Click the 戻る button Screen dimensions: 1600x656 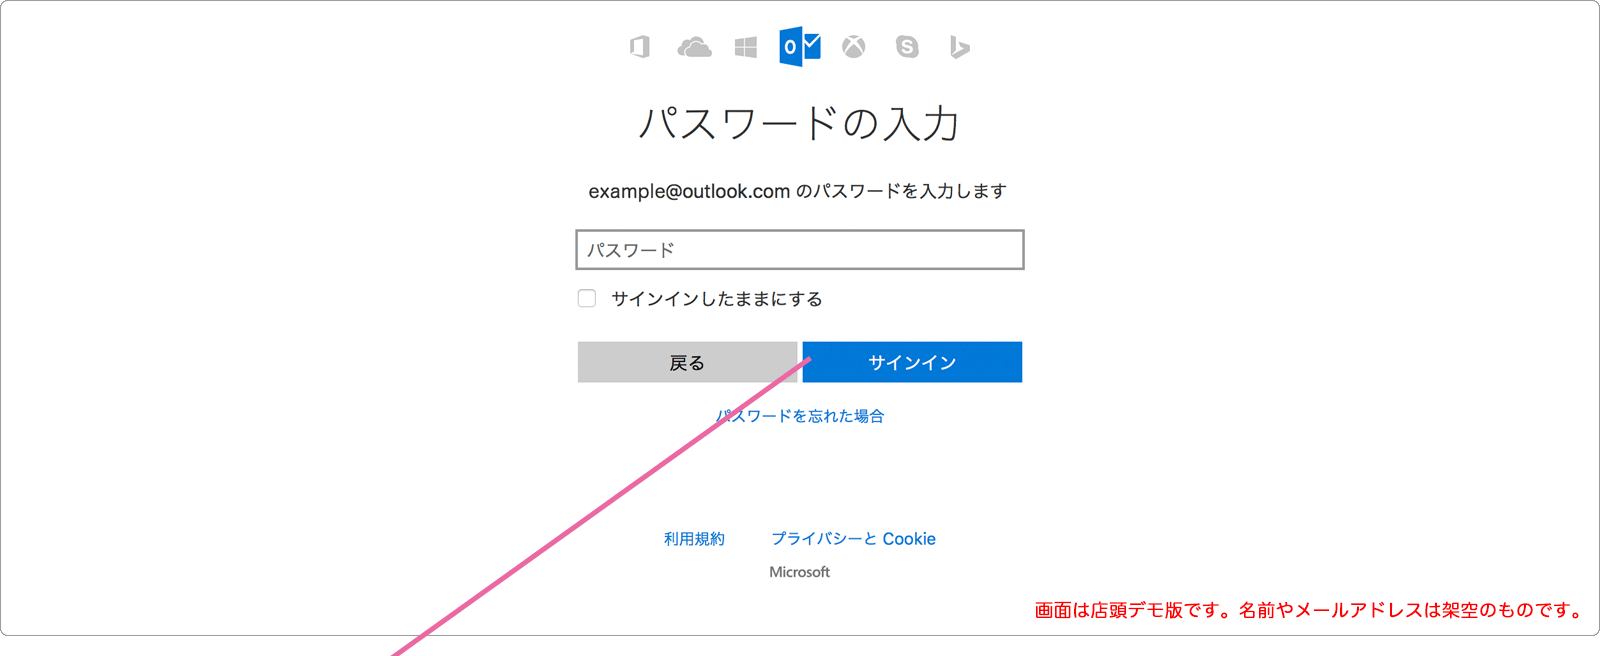point(687,362)
